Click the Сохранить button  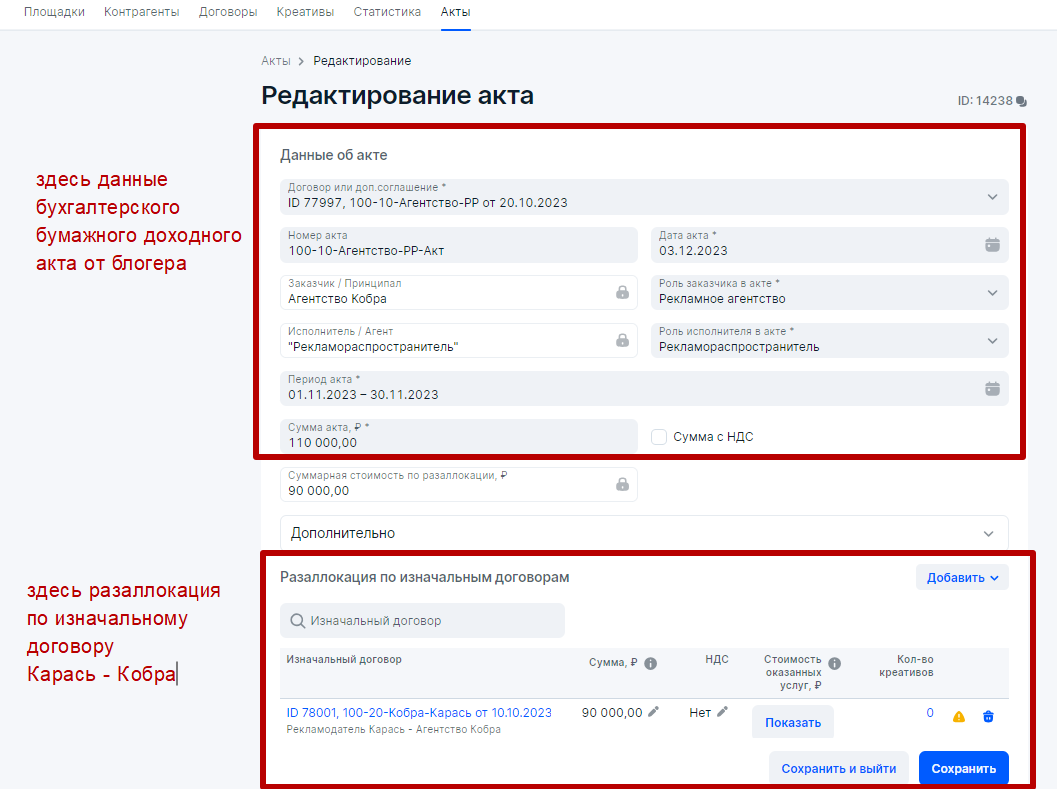(x=963, y=769)
